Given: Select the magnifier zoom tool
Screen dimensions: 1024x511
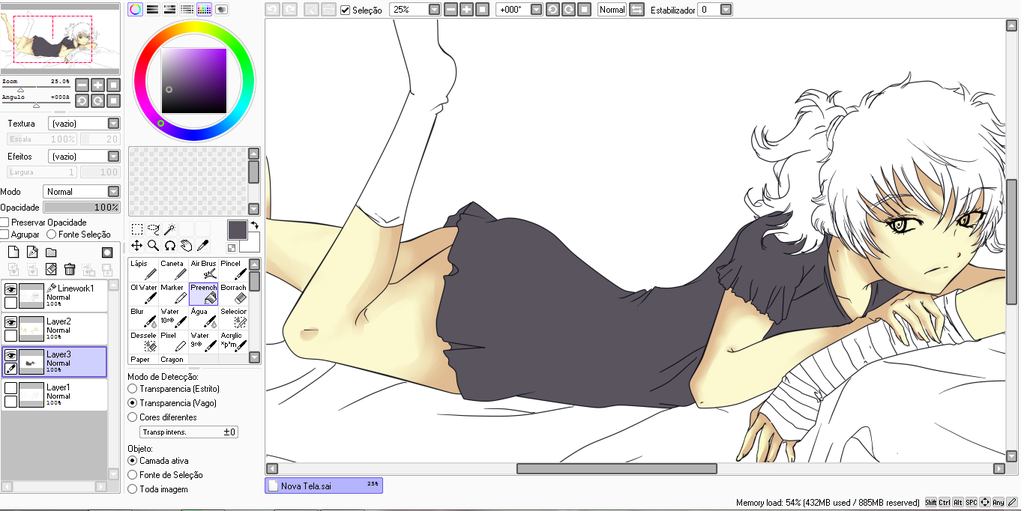Looking at the screenshot, I should point(153,245).
